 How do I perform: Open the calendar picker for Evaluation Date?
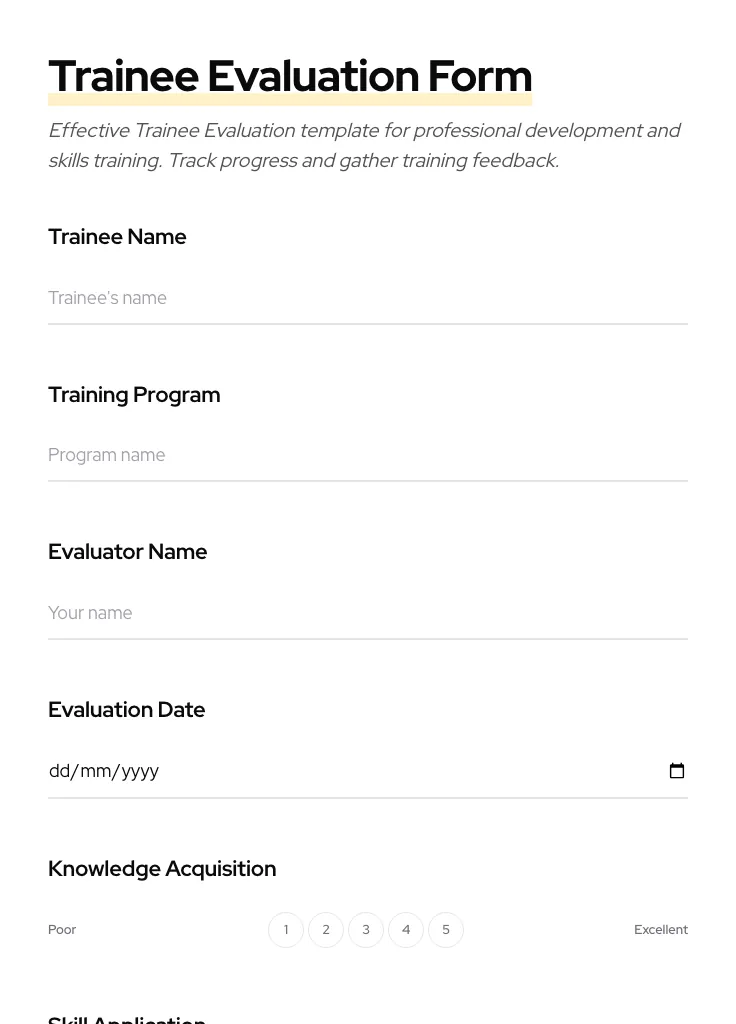[x=677, y=771]
